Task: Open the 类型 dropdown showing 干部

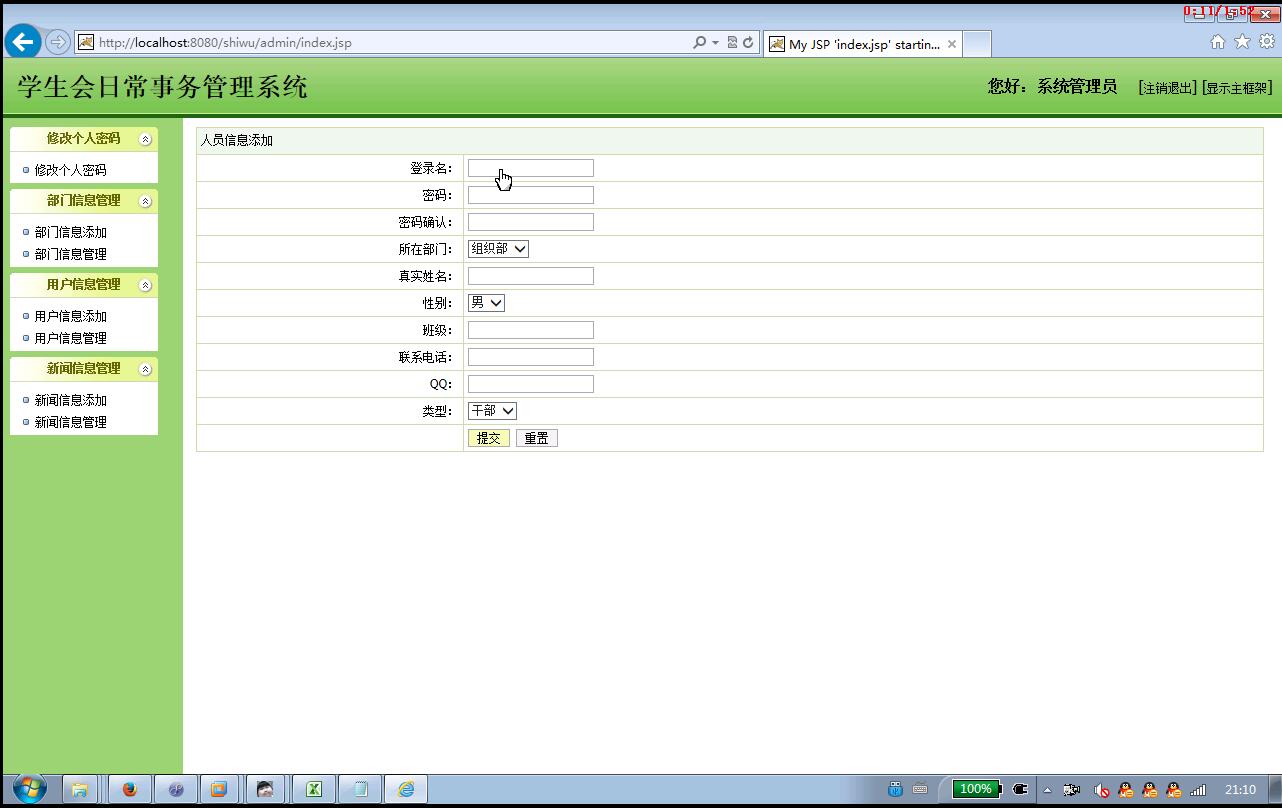Action: coord(492,410)
